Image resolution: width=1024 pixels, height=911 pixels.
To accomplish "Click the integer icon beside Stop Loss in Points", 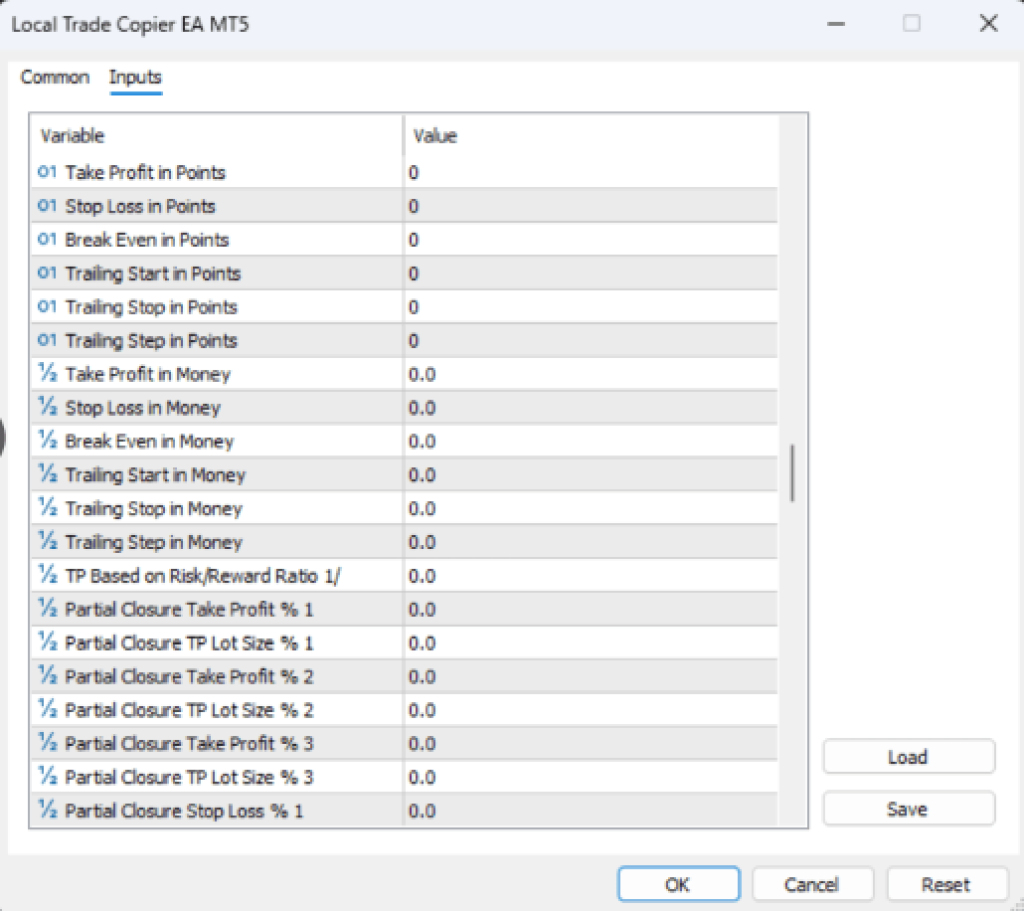I will (x=47, y=206).
